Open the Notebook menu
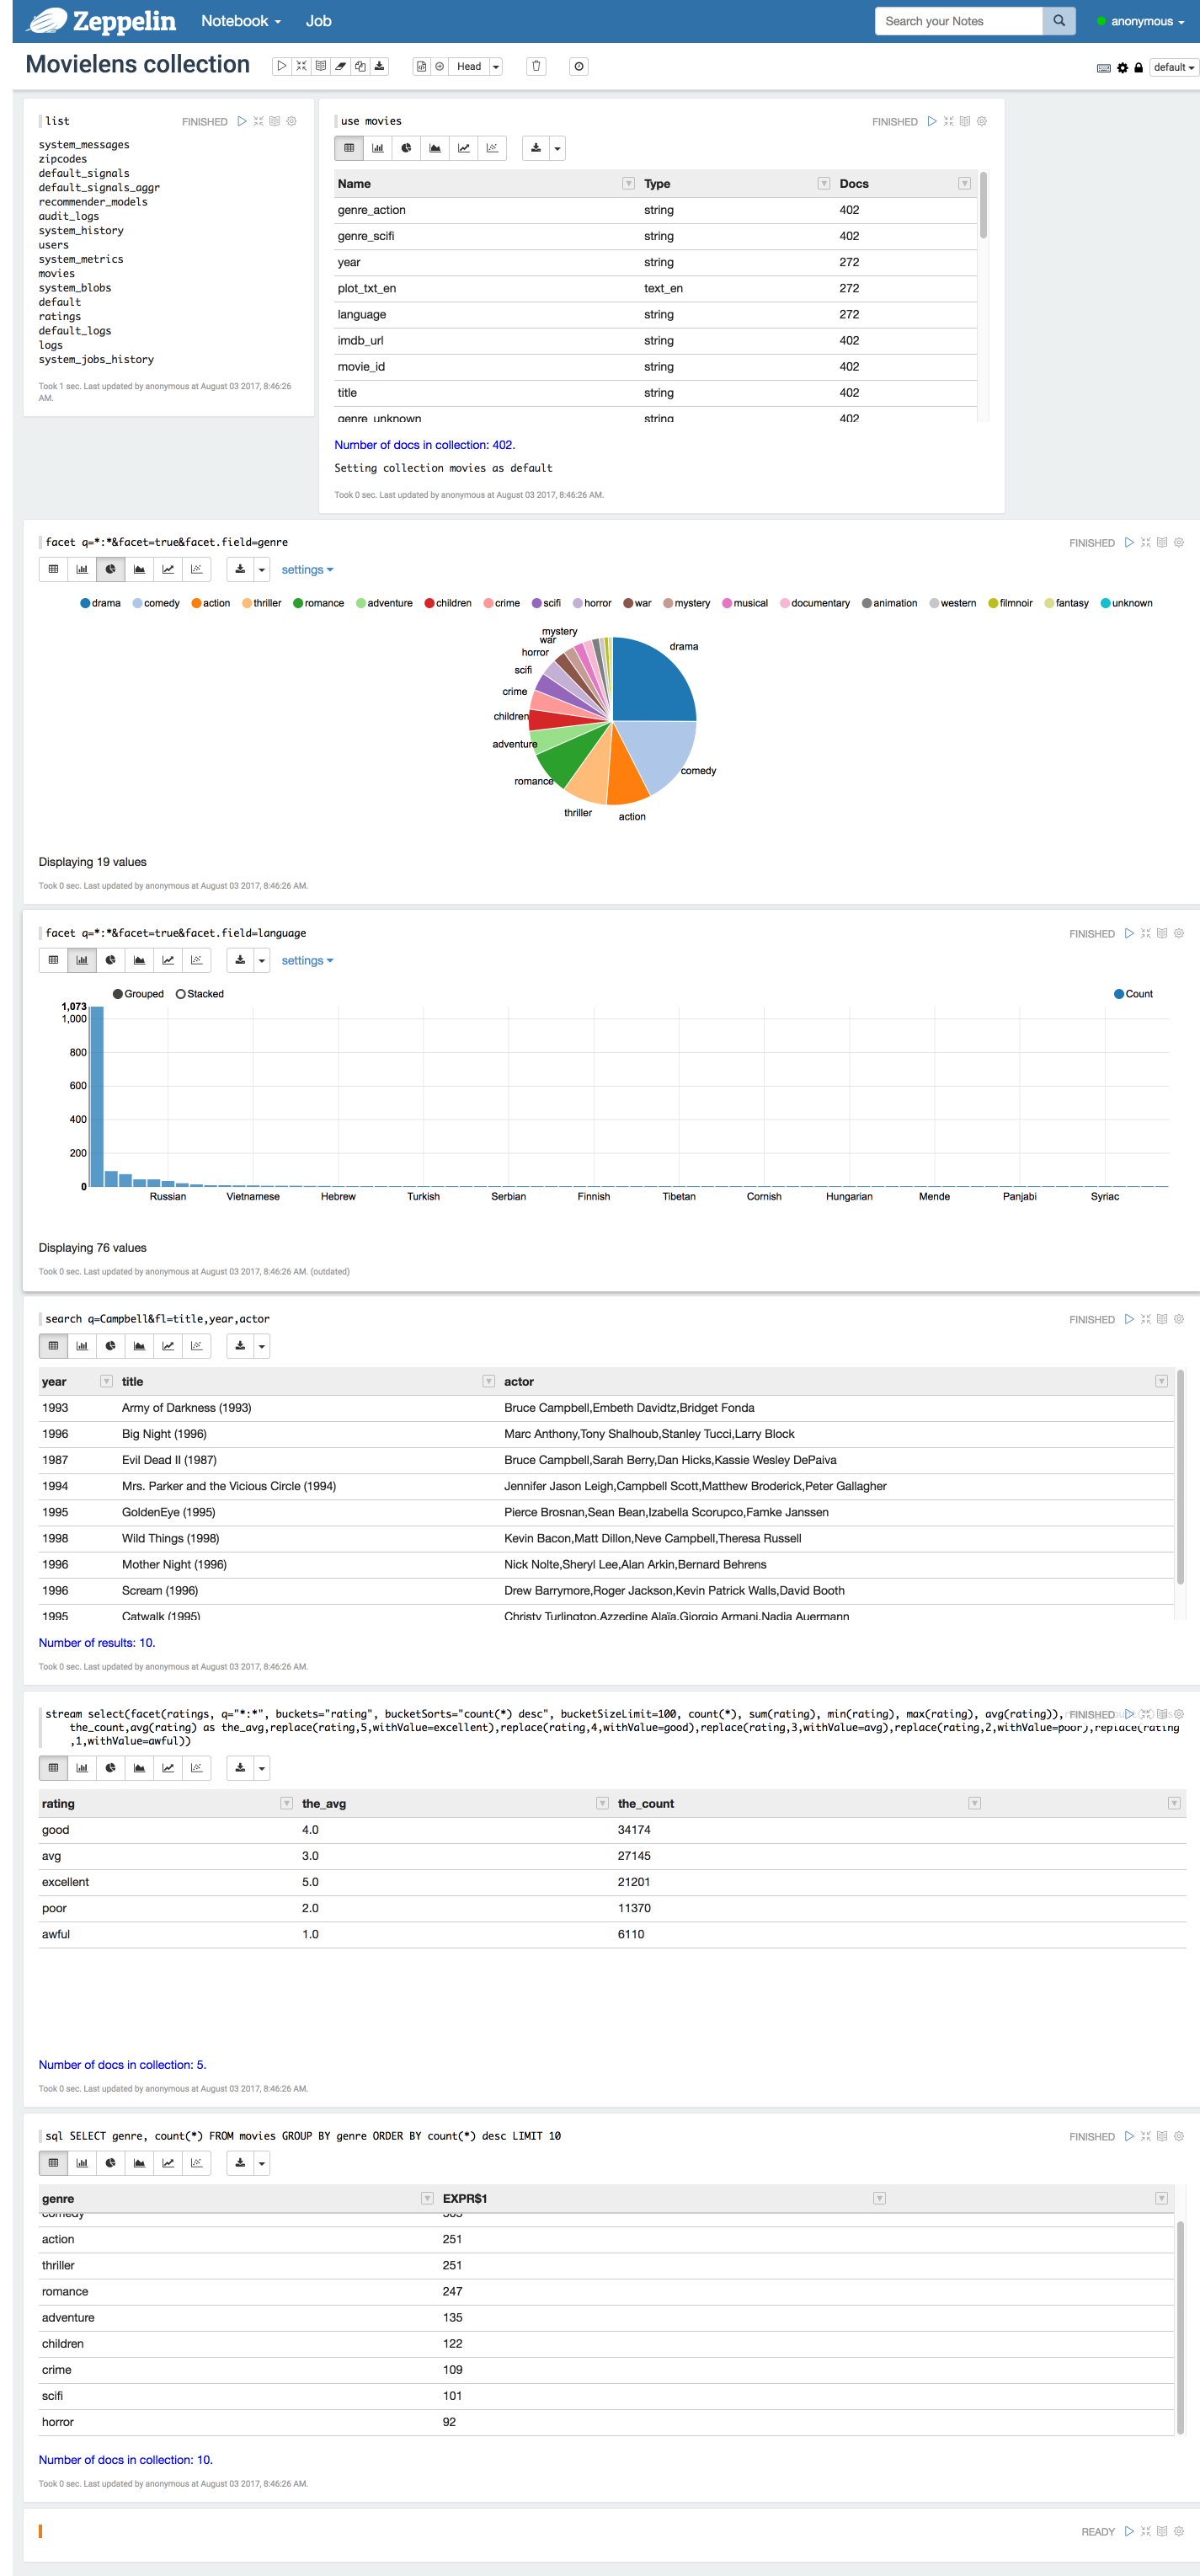The width and height of the screenshot is (1200, 2576). 241,21
